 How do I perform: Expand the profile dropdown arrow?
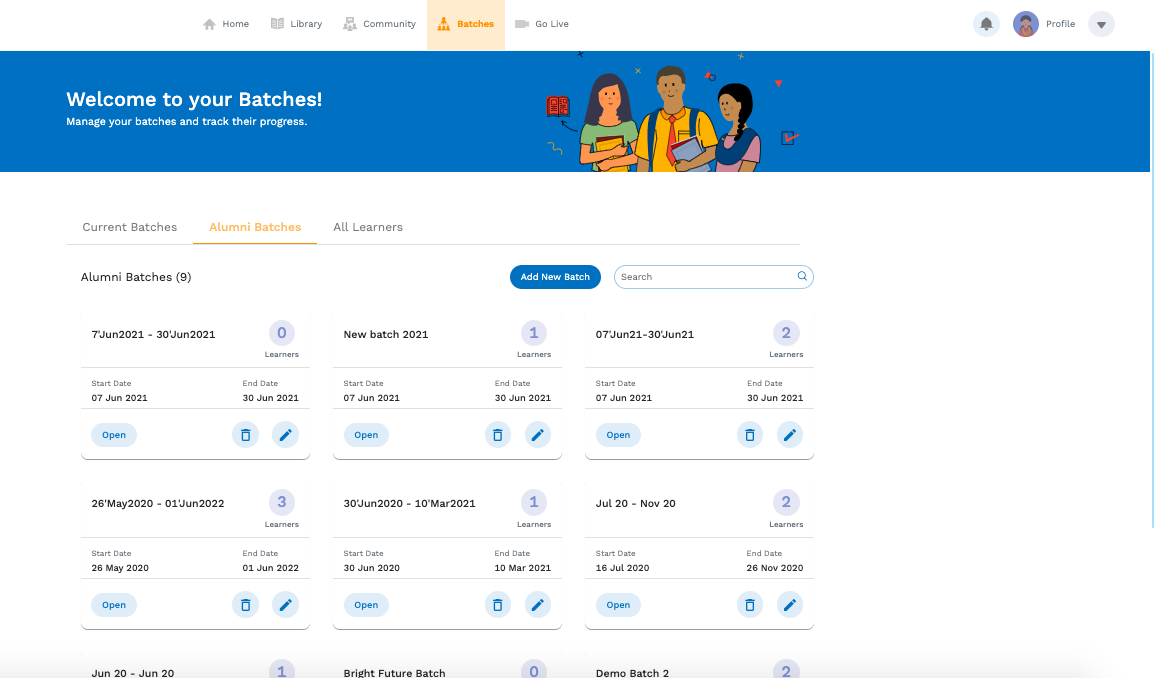click(x=1101, y=24)
